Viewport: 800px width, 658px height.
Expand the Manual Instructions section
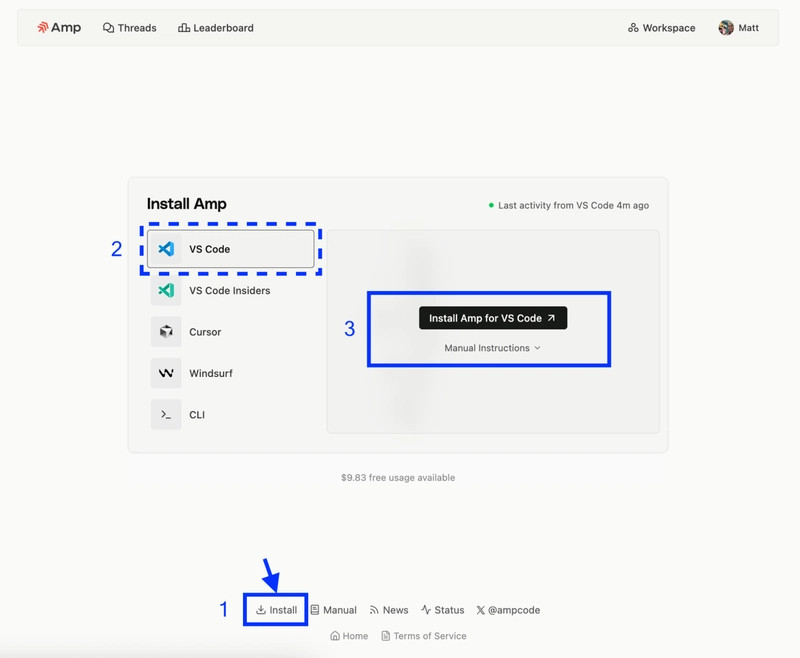pos(492,348)
